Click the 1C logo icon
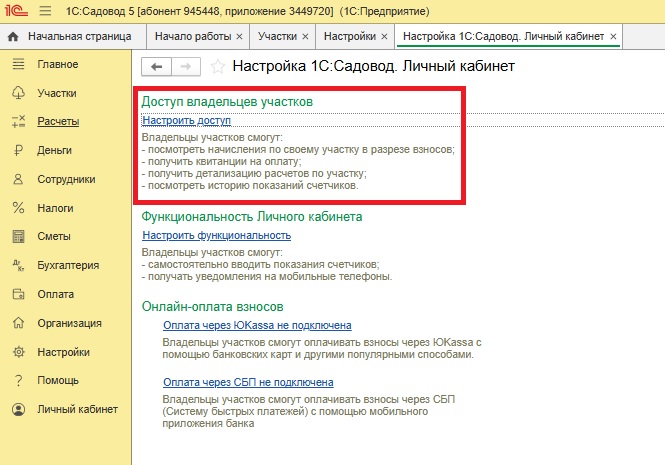Screen dimensions: 665x465 16,10
